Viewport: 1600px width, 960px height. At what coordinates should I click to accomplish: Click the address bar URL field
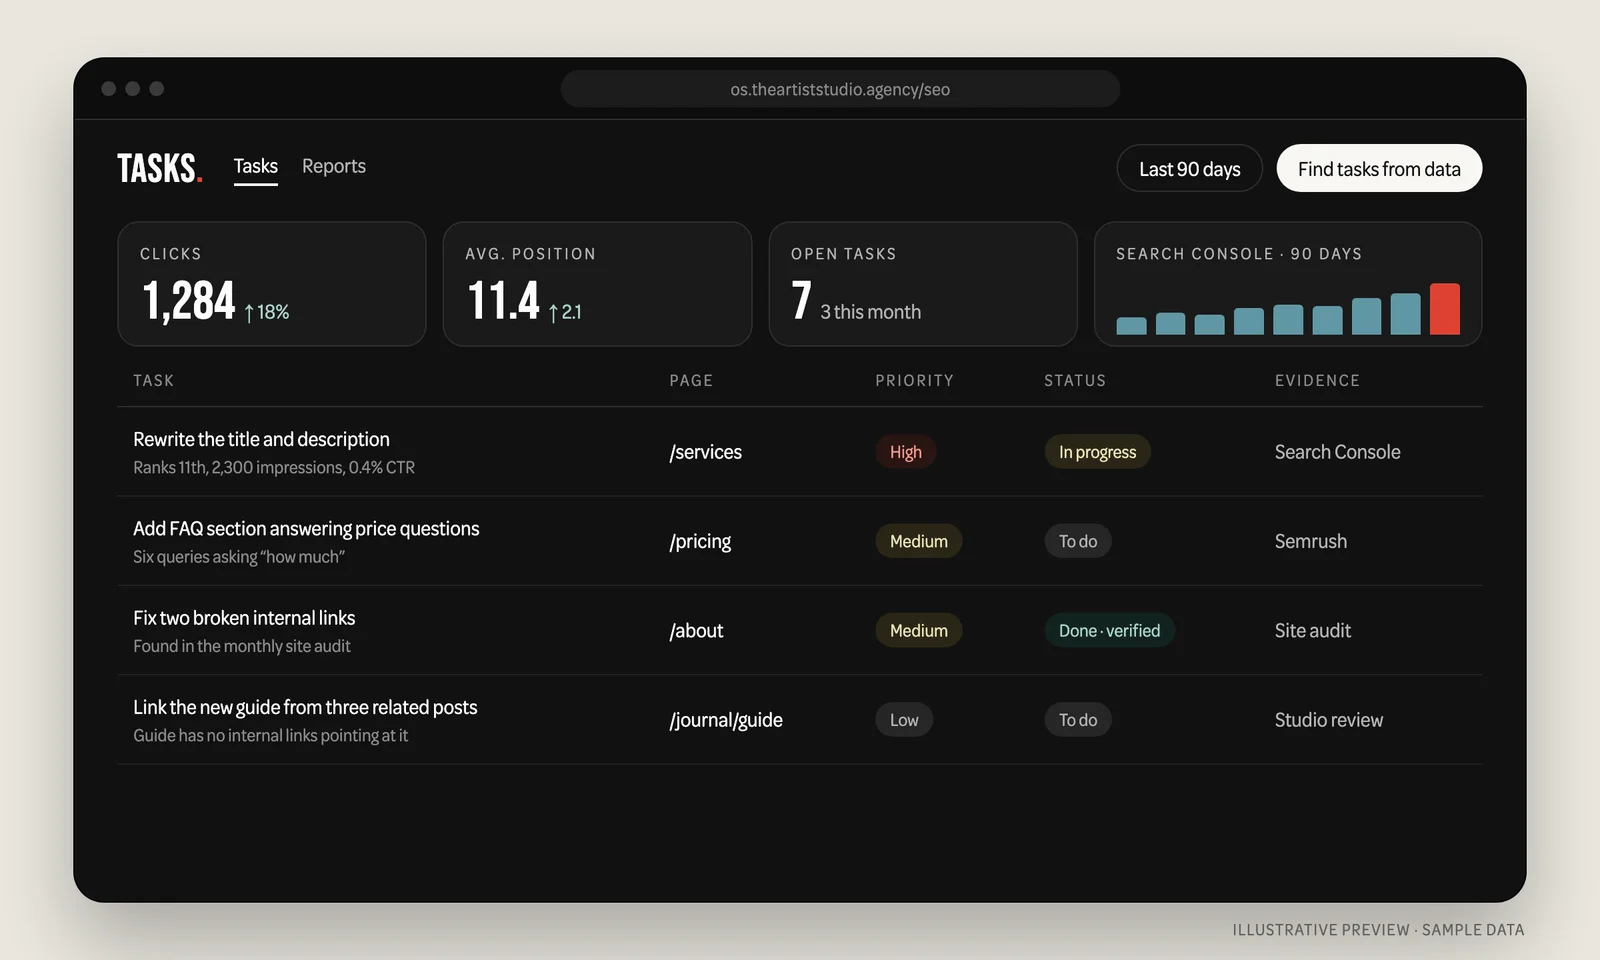coord(840,89)
